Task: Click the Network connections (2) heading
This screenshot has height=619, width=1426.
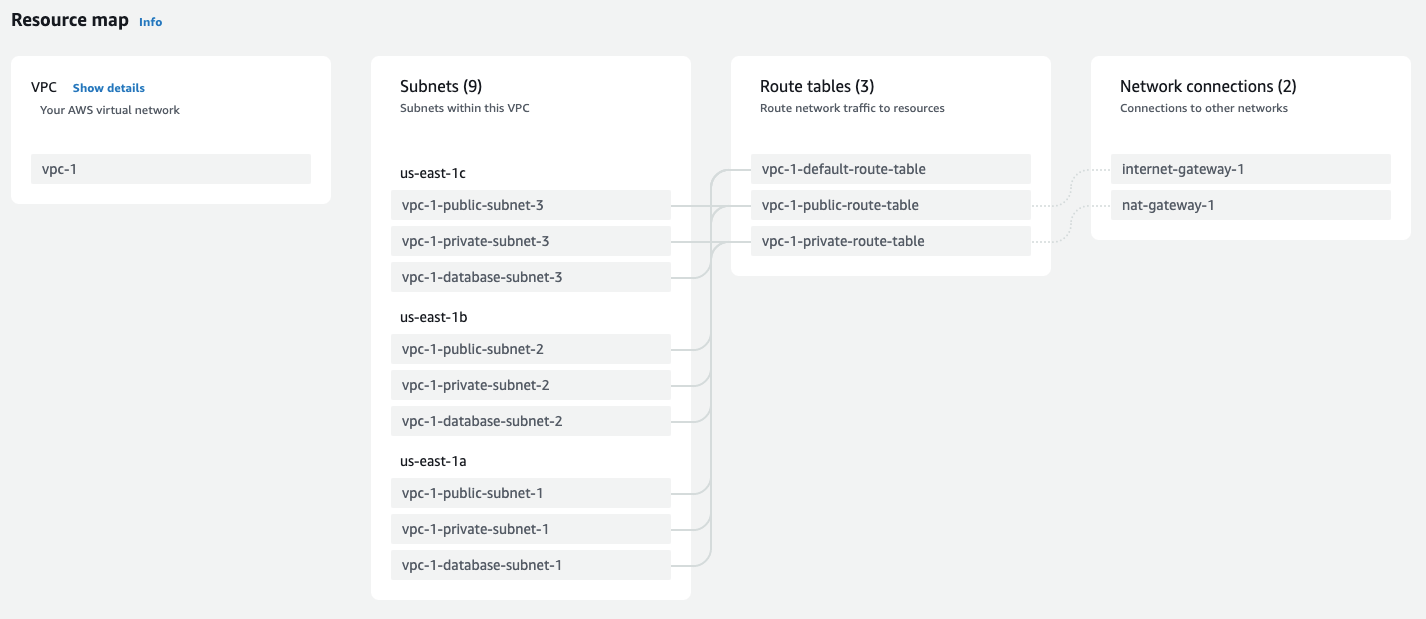Action: (1208, 87)
